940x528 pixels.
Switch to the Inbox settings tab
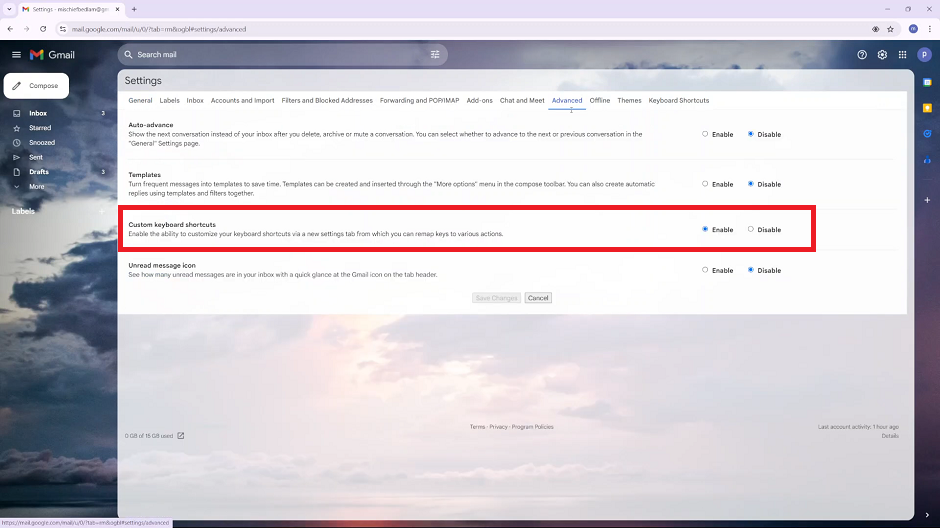[x=195, y=101]
